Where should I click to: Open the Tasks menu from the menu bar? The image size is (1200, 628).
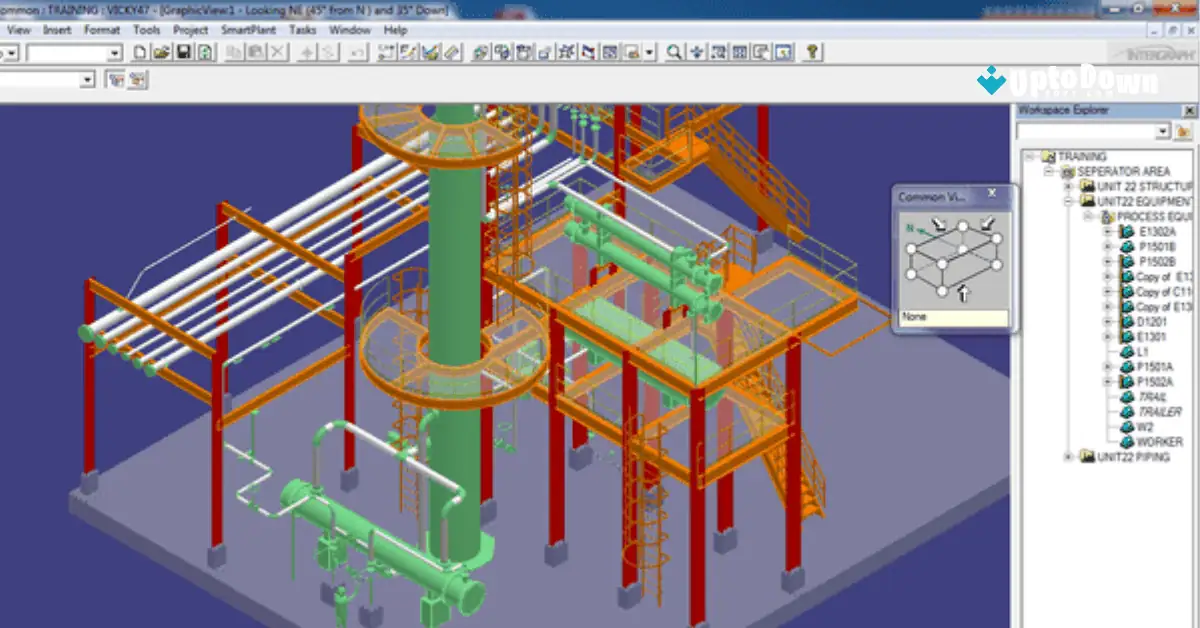tap(304, 30)
